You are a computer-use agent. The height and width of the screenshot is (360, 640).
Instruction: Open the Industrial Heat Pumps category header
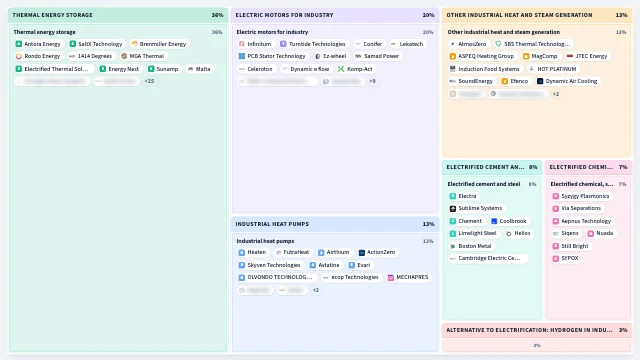point(335,224)
